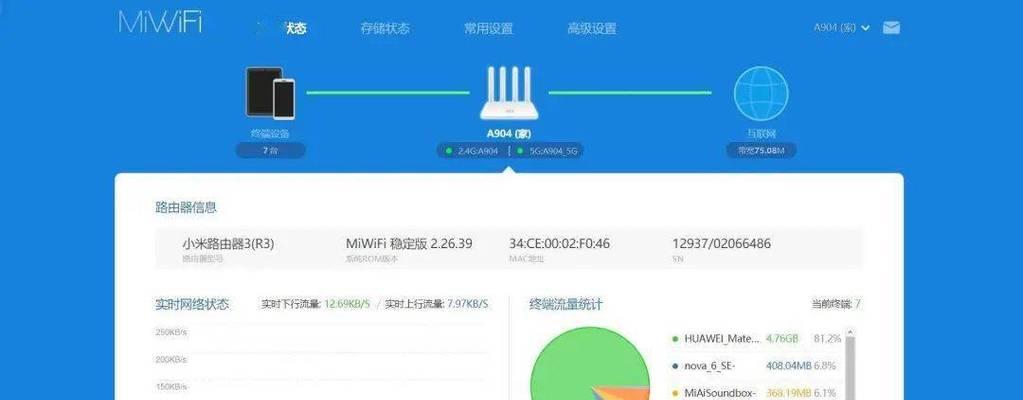Image resolution: width=1023 pixels, height=400 pixels.
Task: Click the HUAWEI_Mate... device entry
Action: (722, 339)
